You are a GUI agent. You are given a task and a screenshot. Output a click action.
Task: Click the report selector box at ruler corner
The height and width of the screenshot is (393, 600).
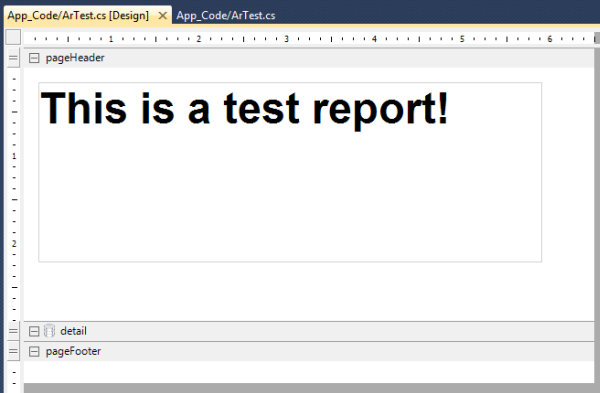[13, 38]
